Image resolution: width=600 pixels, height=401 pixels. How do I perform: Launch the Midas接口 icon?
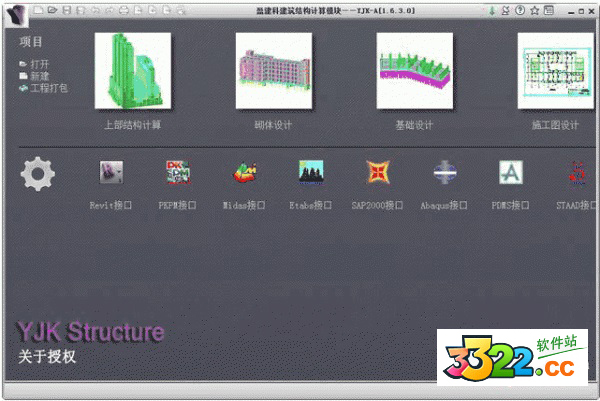point(245,172)
